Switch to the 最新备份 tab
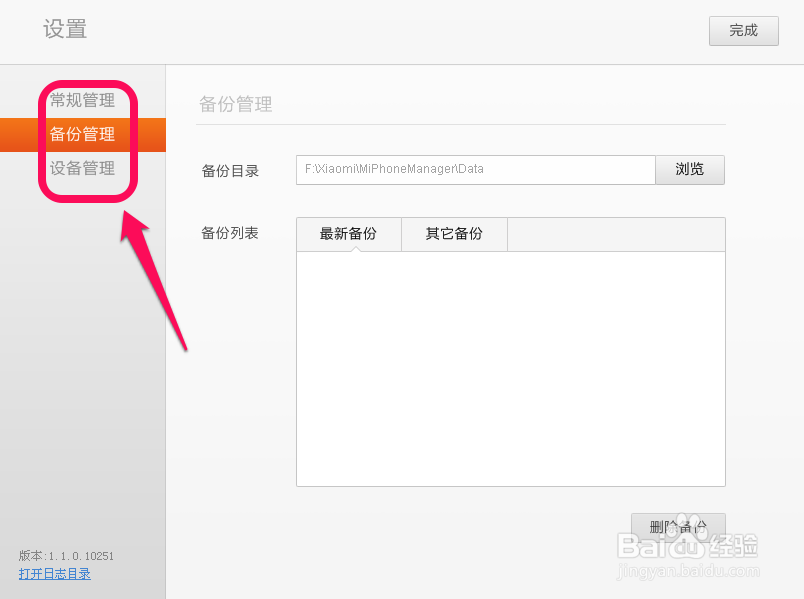804x599 pixels. point(348,234)
